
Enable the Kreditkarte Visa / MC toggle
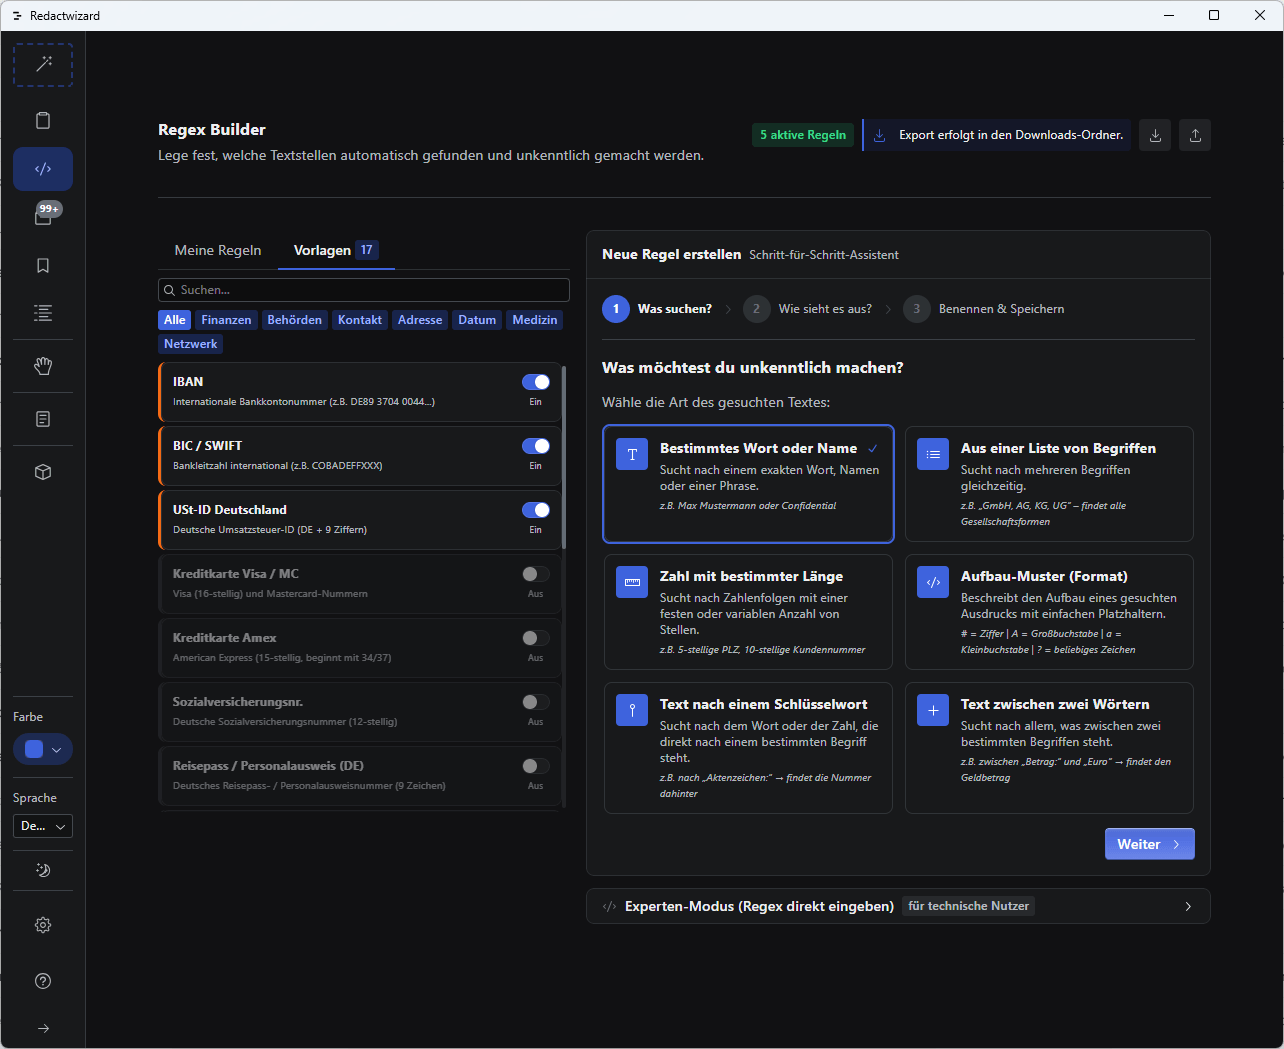click(536, 574)
